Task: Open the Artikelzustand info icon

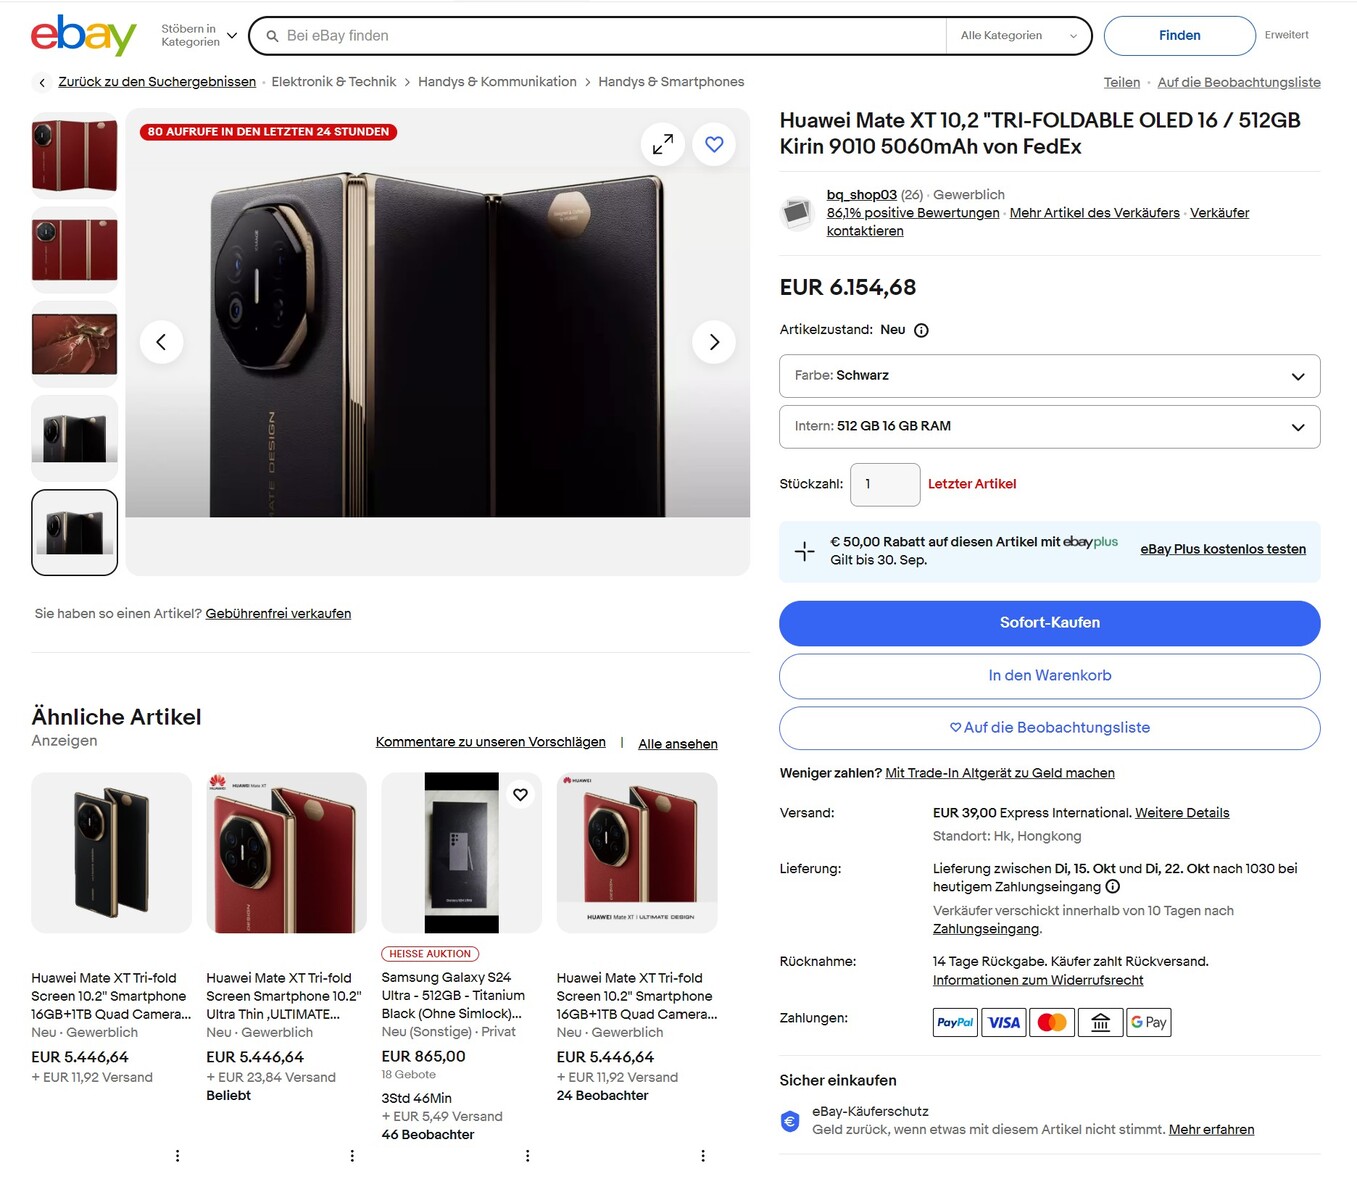Action: (x=922, y=331)
